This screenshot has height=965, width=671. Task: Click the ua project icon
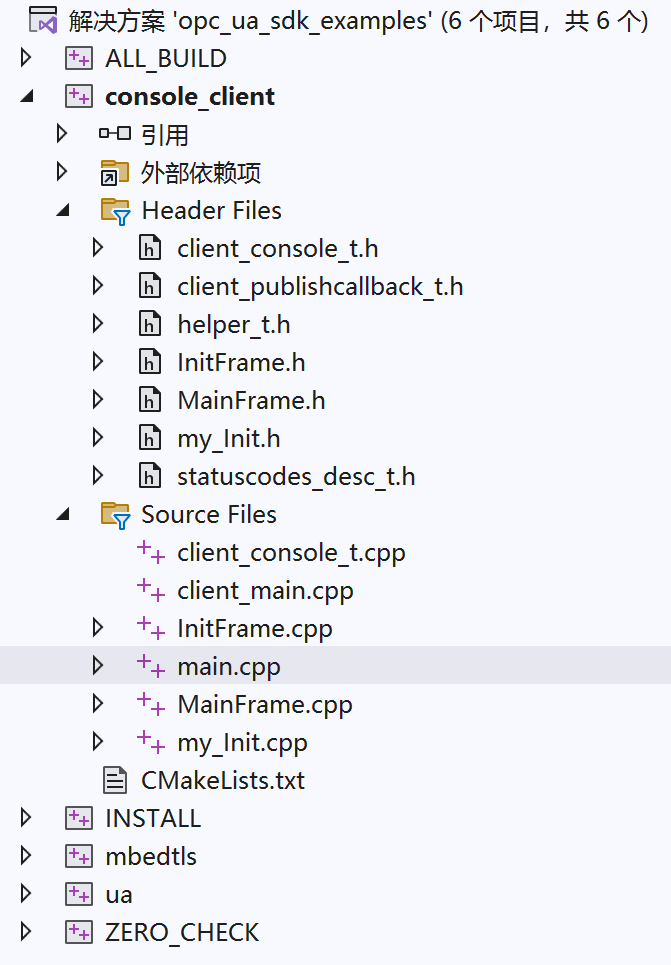click(x=79, y=894)
